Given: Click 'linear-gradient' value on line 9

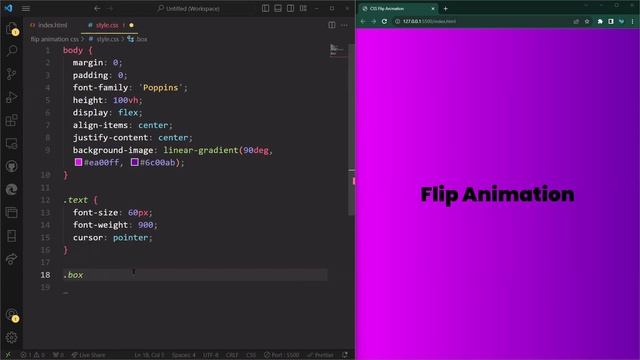Looking at the screenshot, I should click(201, 150).
